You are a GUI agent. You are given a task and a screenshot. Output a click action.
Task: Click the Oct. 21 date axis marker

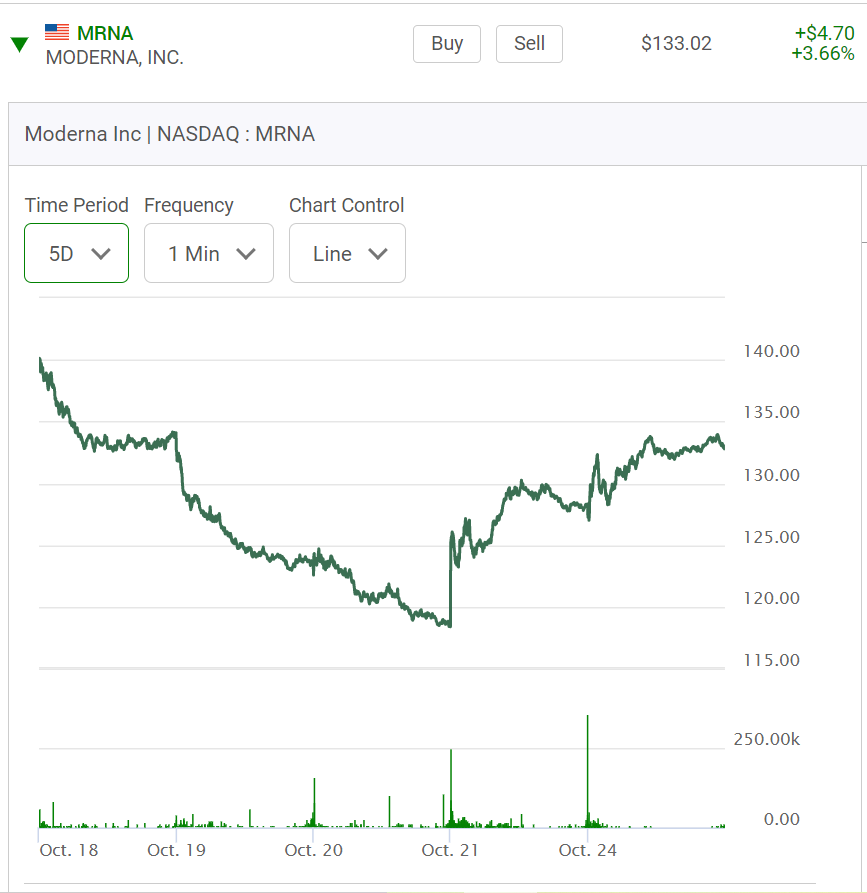450,850
